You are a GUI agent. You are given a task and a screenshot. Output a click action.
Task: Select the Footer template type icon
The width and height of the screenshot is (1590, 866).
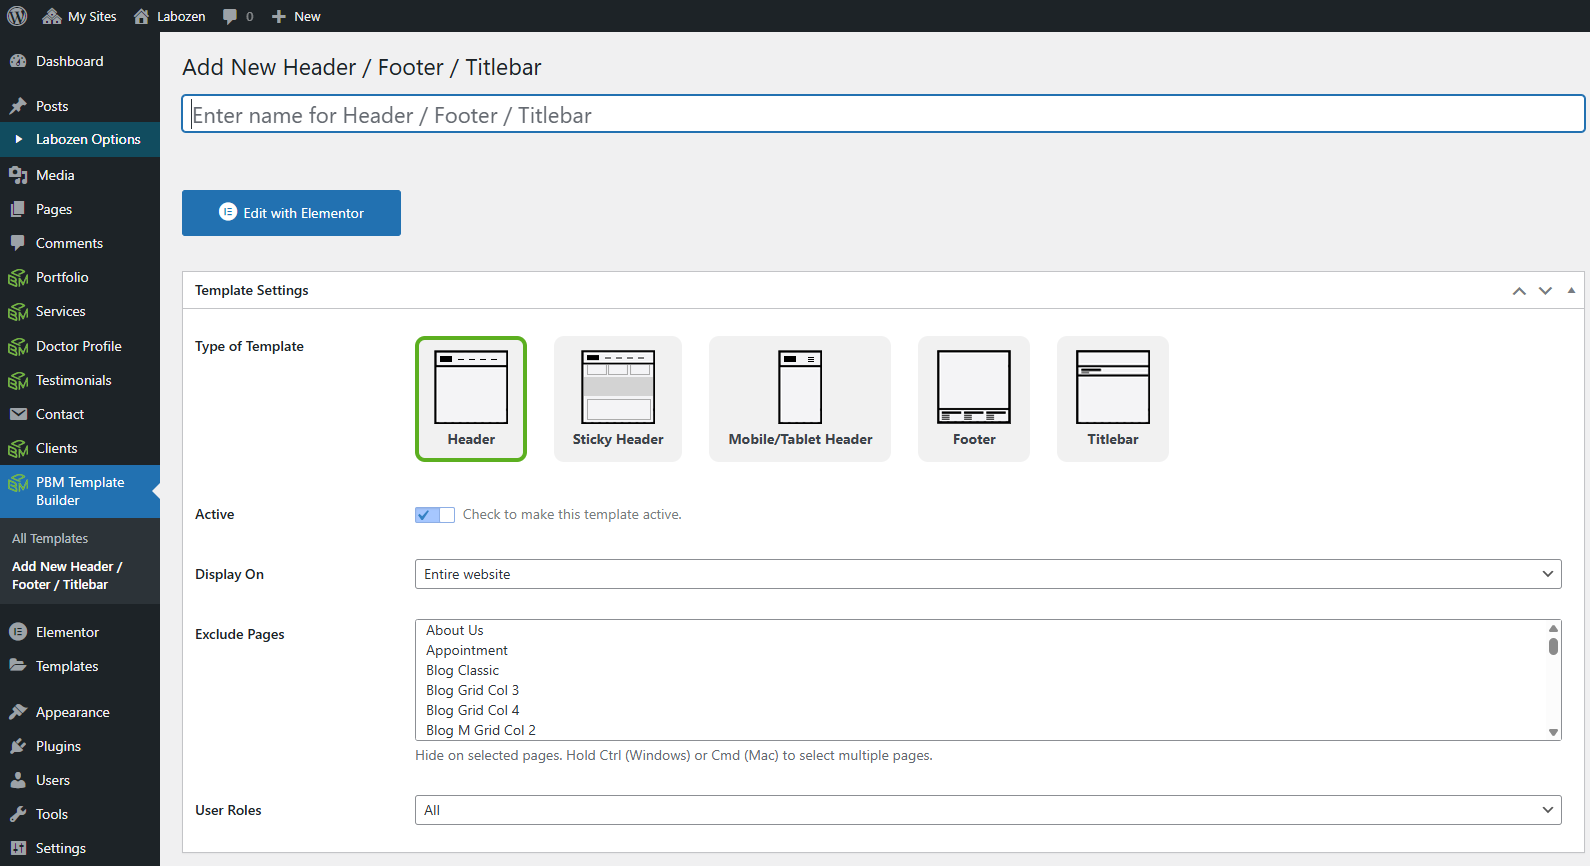pyautogui.click(x=973, y=388)
